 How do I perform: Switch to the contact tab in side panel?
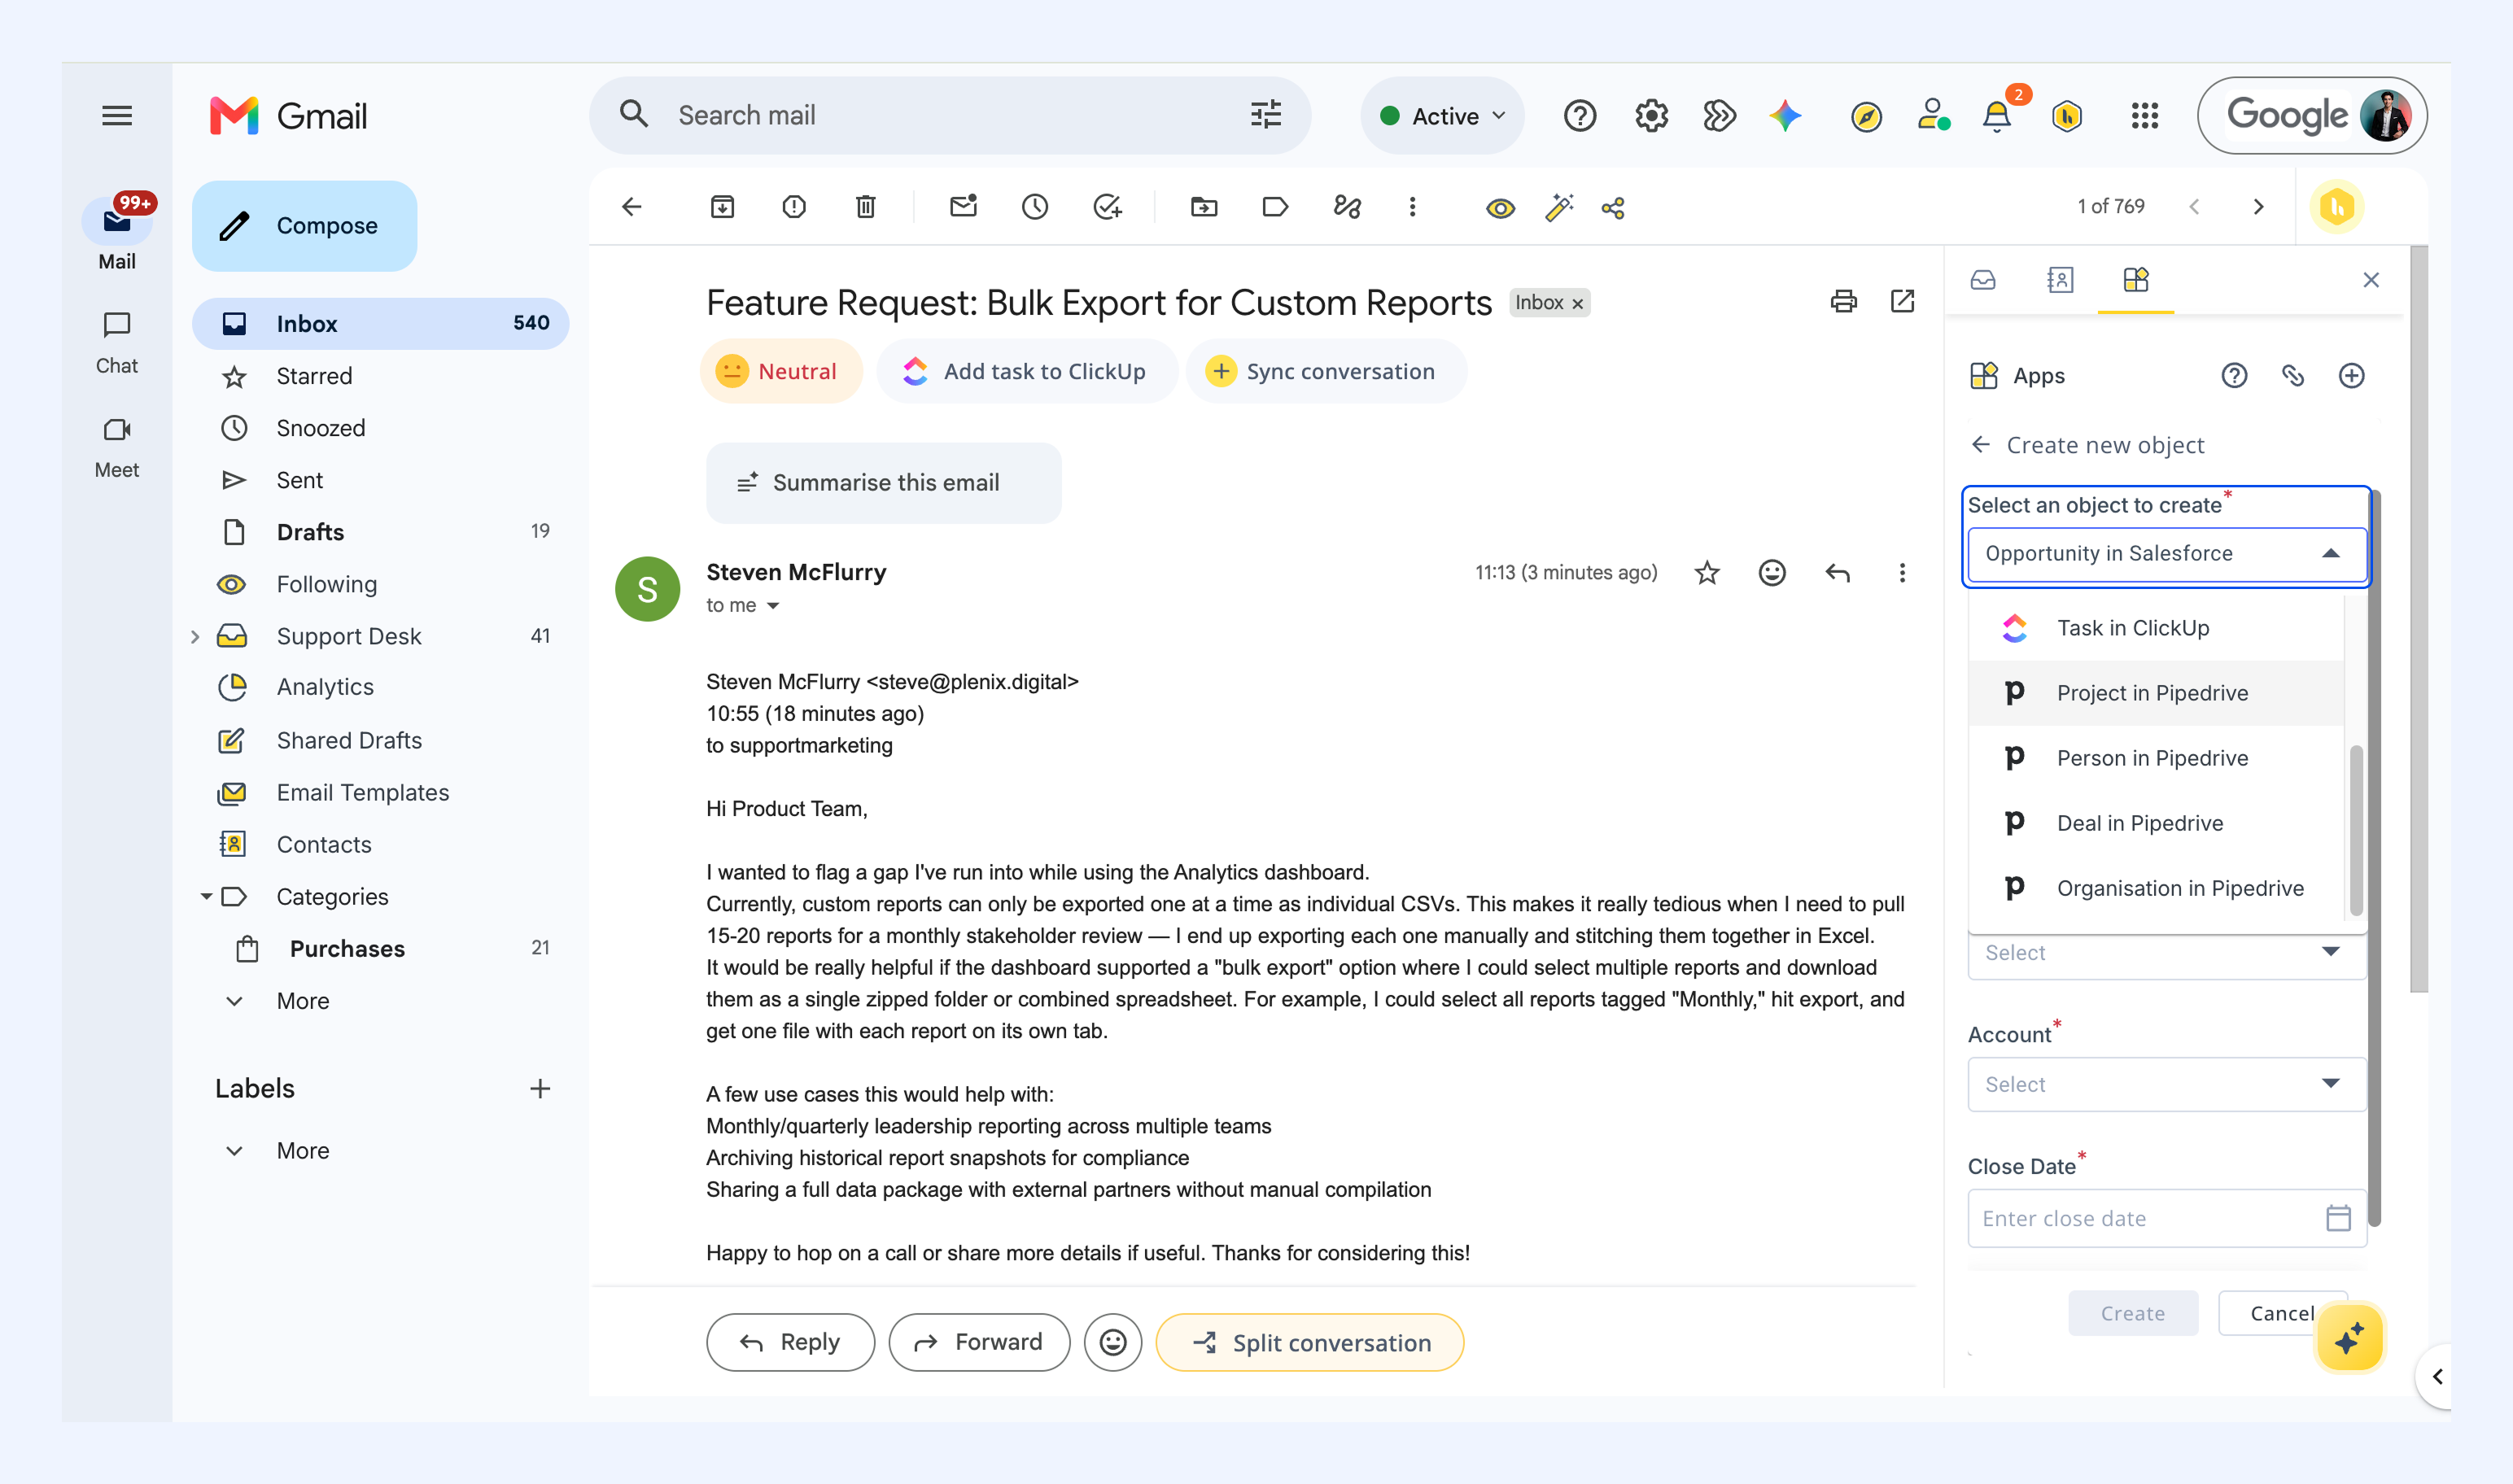tap(2060, 280)
